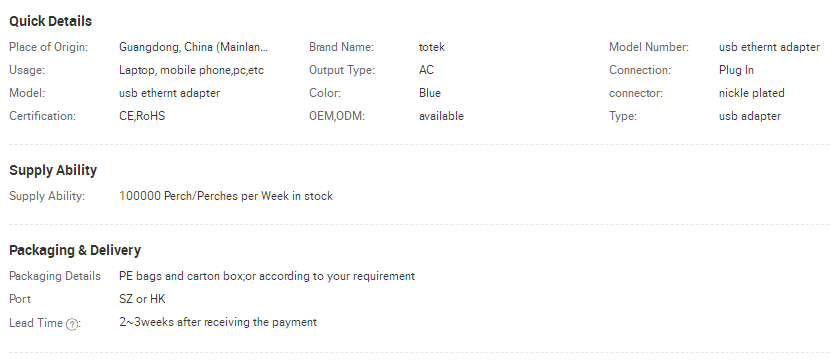Screen dimensions: 831x362
Task: Click the Port value 'SZ or HK'
Action: point(142,299)
